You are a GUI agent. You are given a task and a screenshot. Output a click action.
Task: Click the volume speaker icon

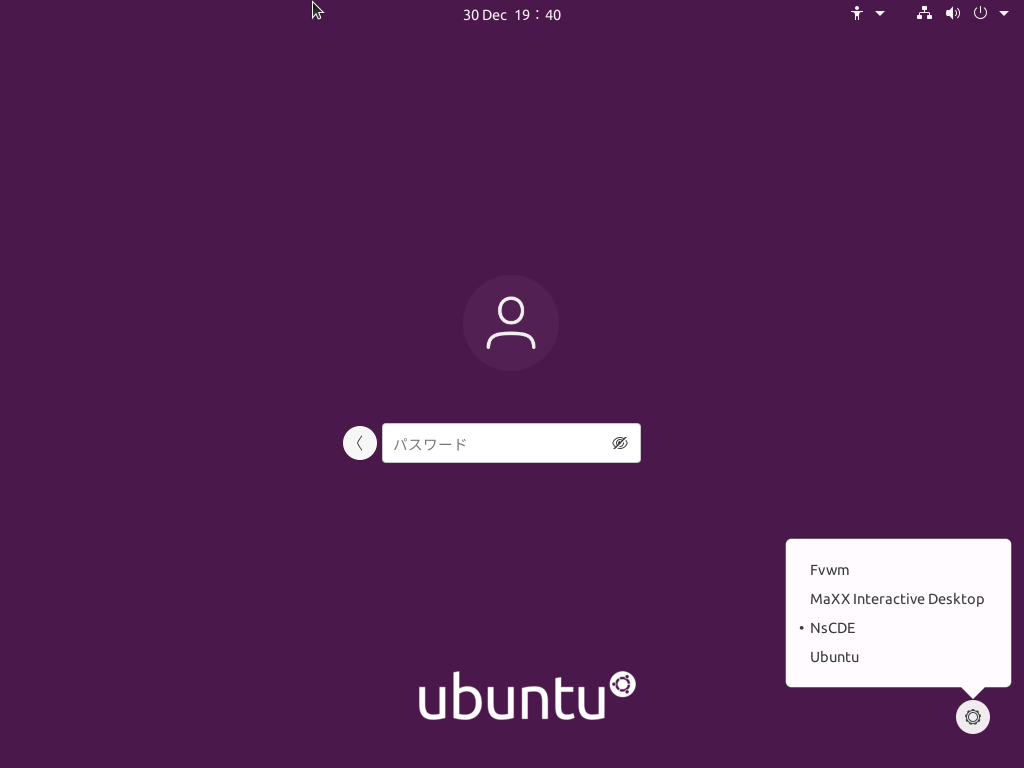[953, 13]
